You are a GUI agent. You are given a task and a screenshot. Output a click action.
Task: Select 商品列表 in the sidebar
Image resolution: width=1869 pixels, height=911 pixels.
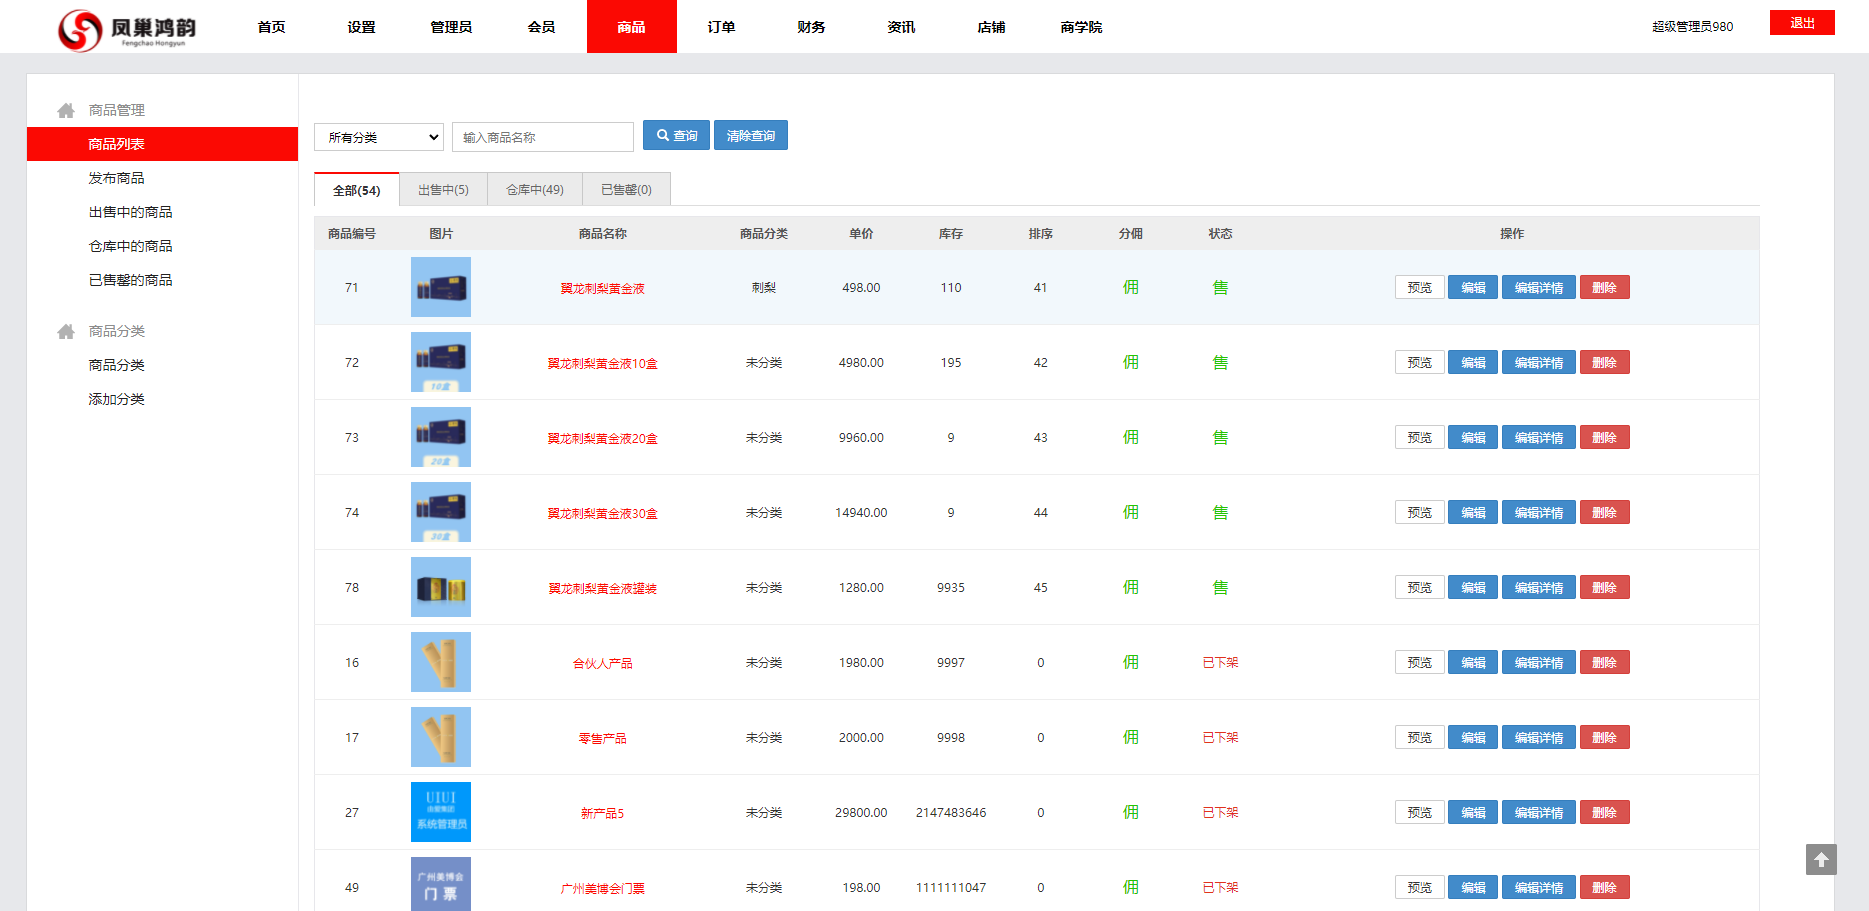tap(162, 144)
